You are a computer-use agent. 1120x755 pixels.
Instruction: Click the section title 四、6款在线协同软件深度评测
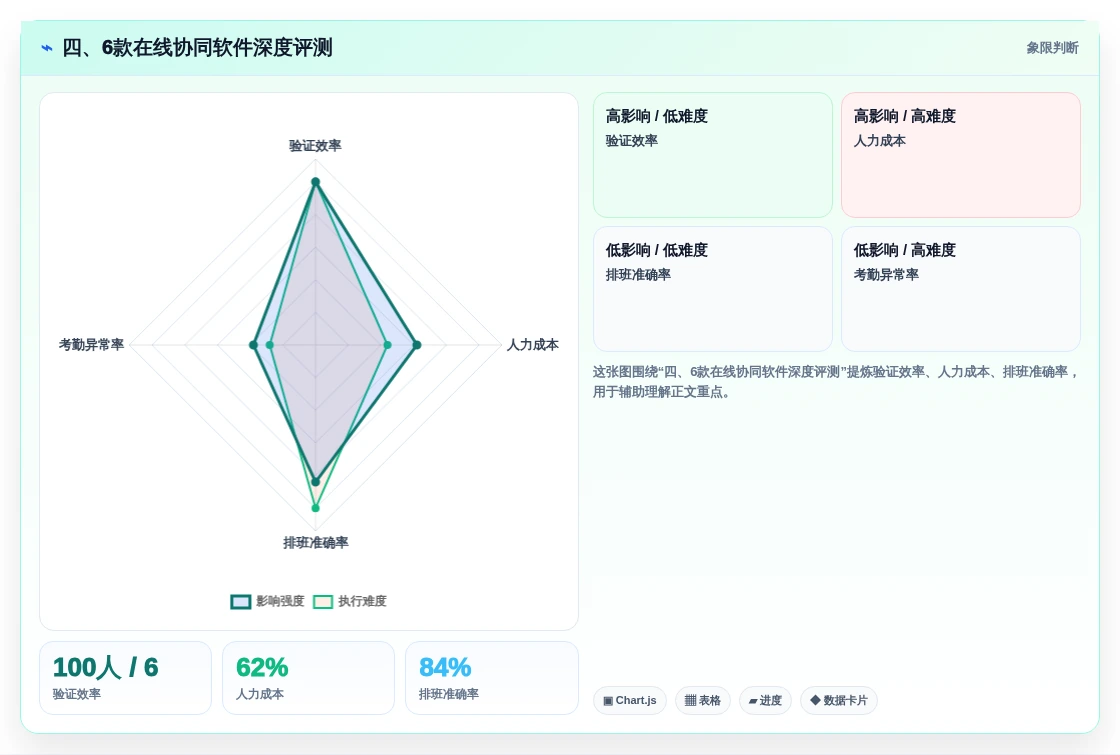click(197, 48)
